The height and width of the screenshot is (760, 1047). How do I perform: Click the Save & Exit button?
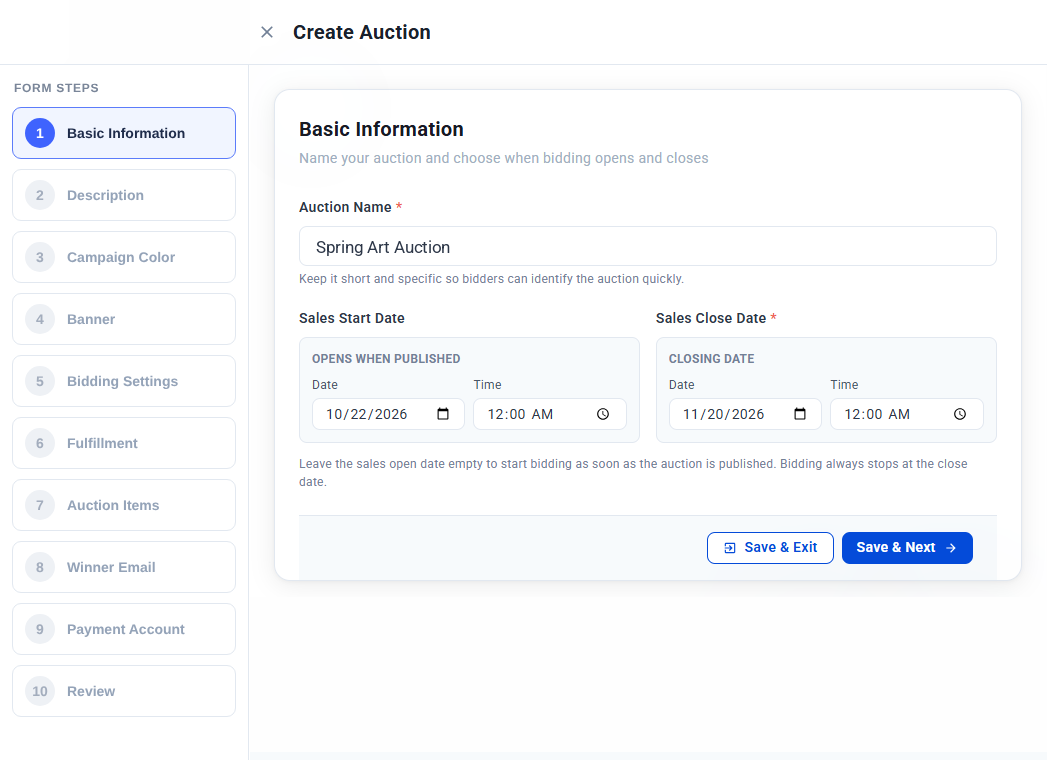pyautogui.click(x=770, y=548)
